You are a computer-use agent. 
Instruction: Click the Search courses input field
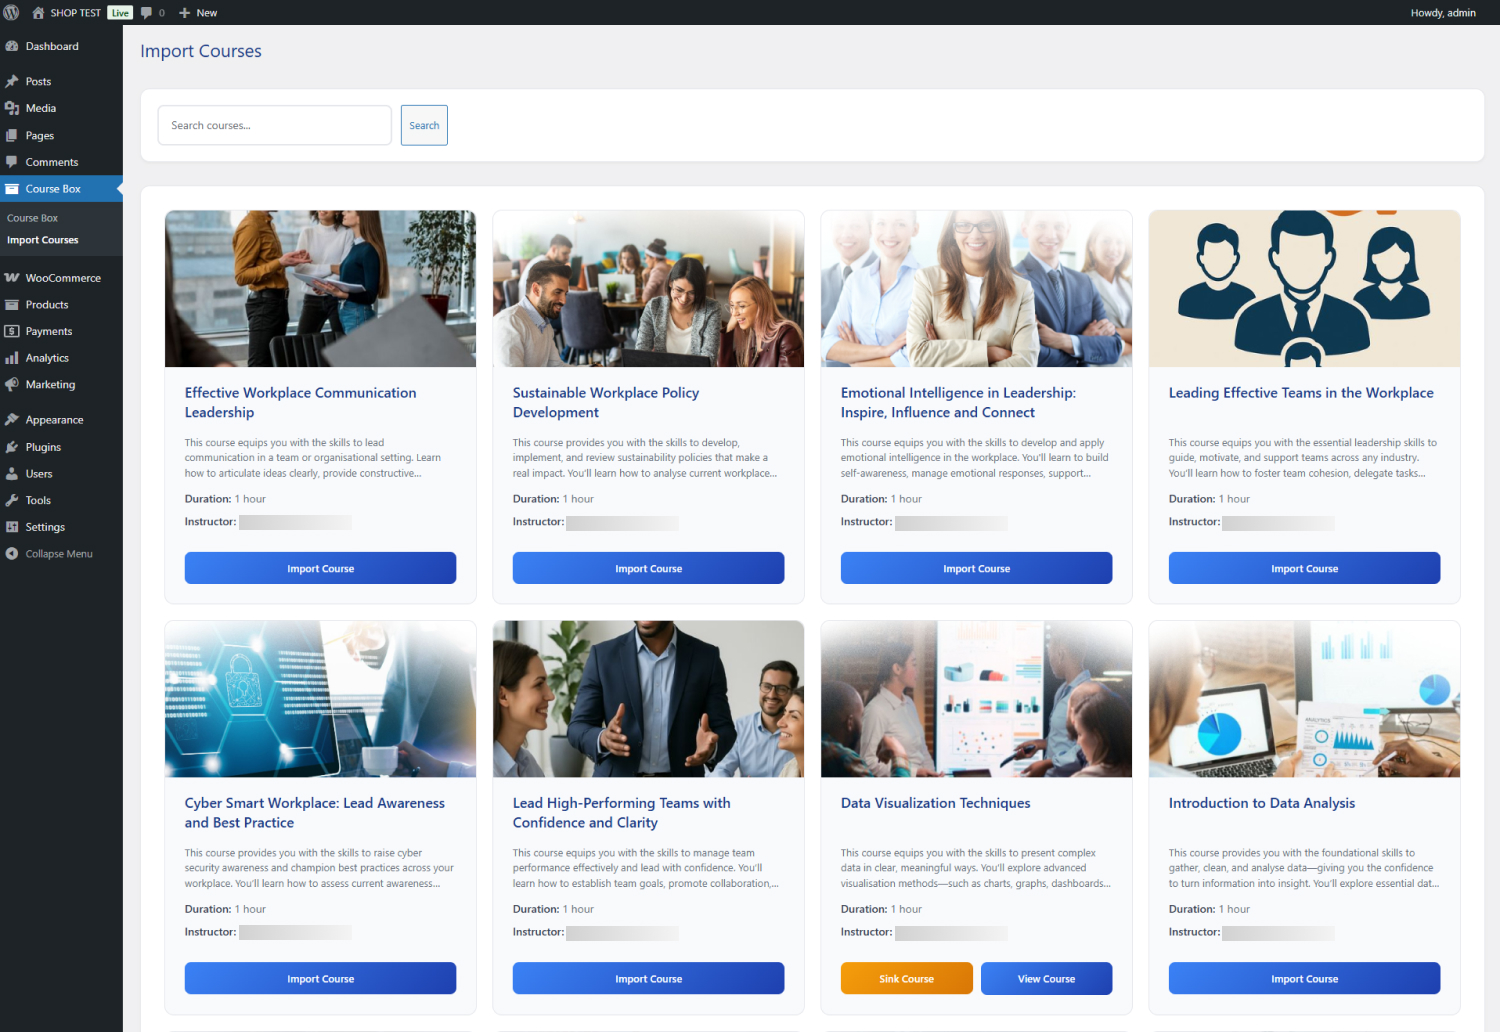tap(274, 125)
